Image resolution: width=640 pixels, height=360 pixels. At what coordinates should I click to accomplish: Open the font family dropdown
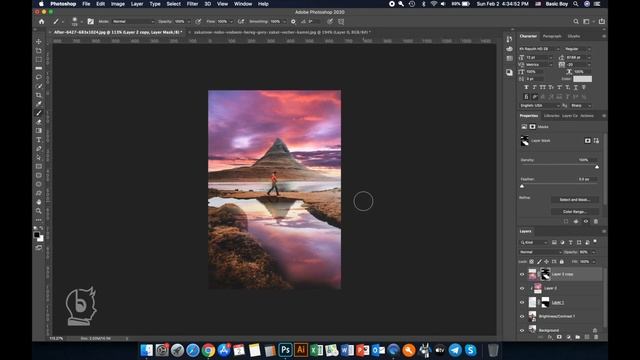pyautogui.click(x=539, y=49)
